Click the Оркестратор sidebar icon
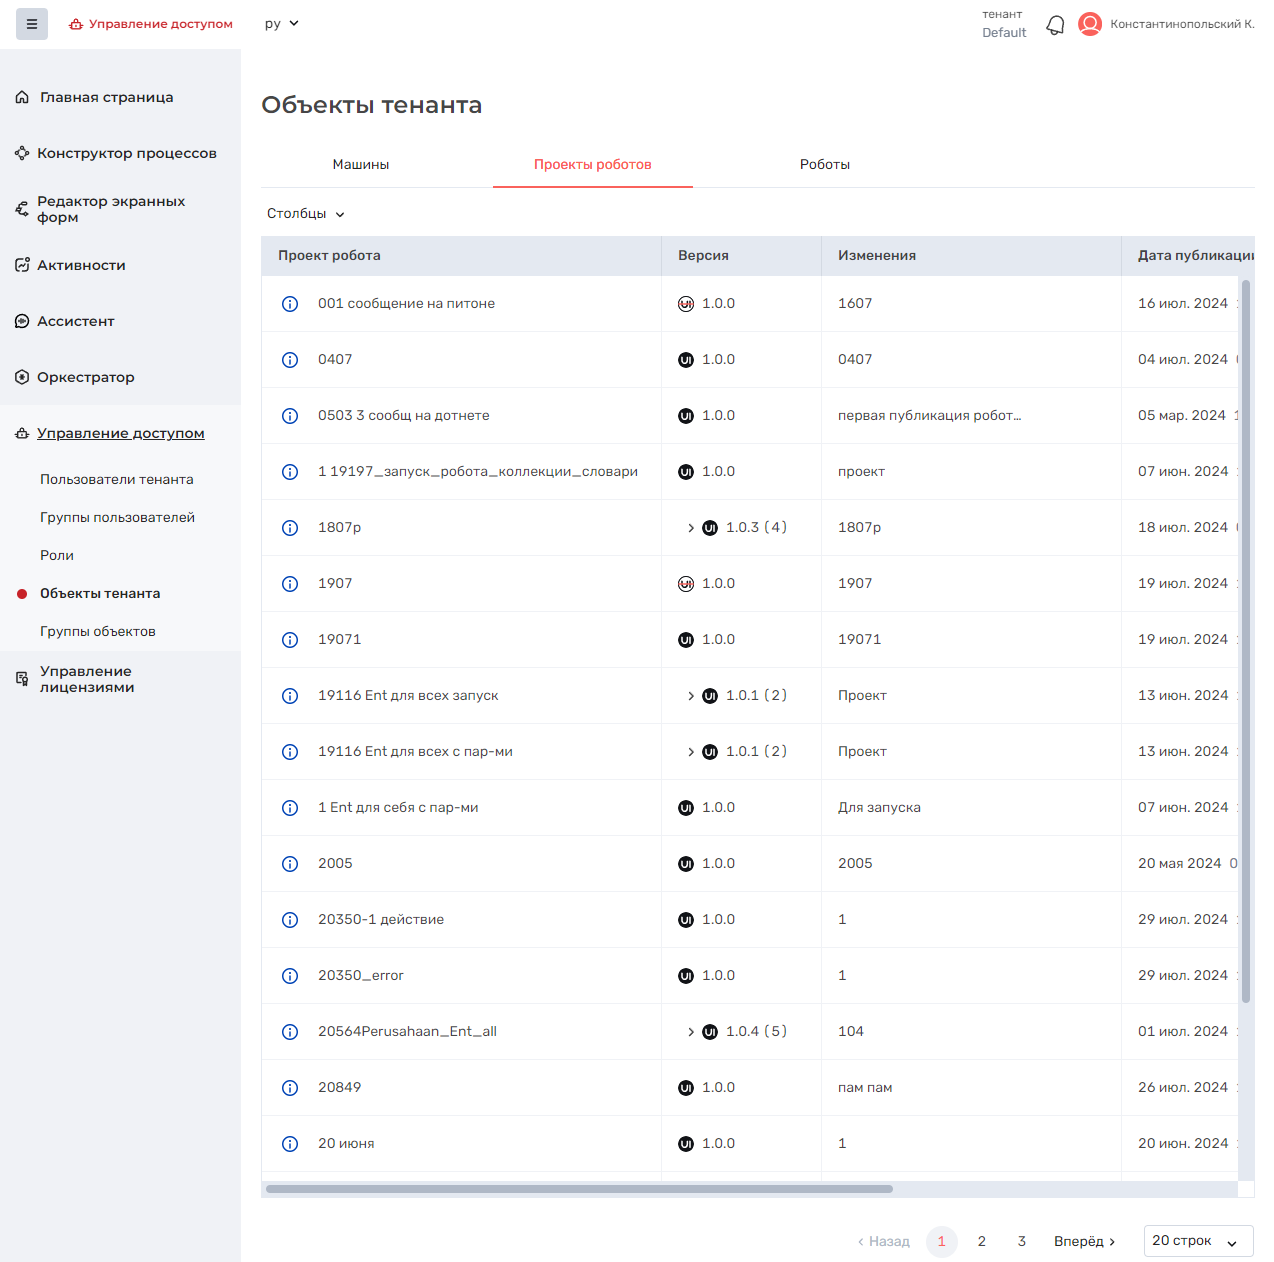 22,377
